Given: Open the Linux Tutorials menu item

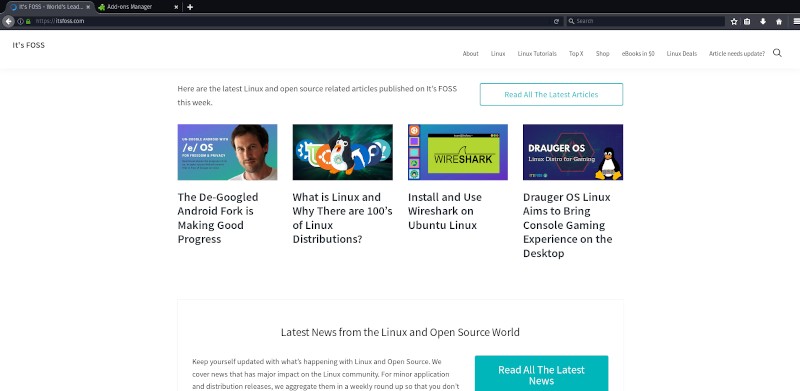Looking at the screenshot, I should [x=537, y=54].
